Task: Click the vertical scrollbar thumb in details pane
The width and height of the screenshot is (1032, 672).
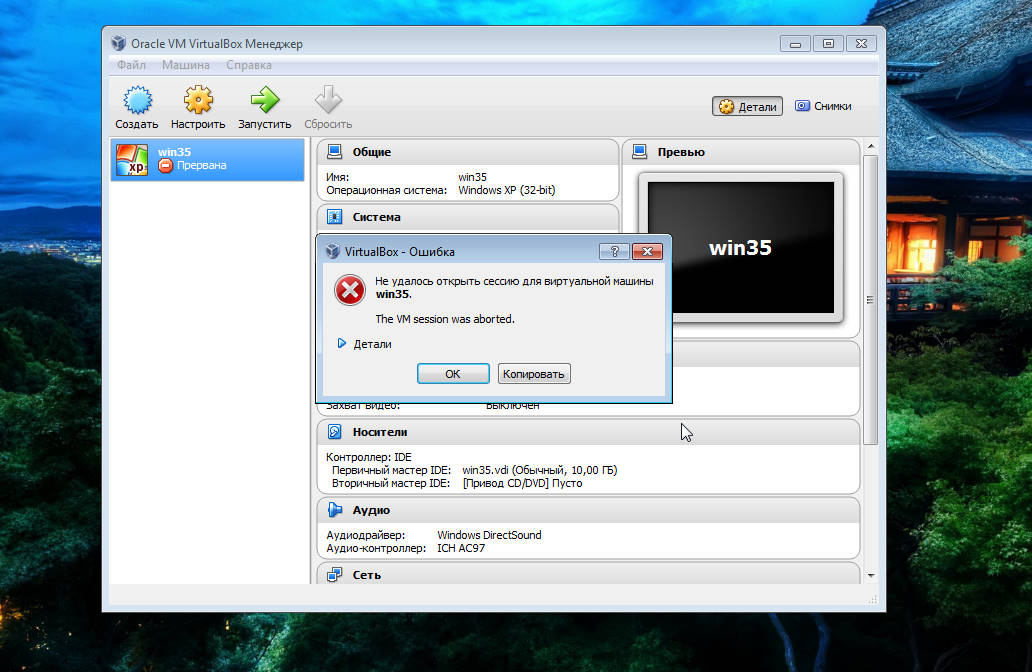Action: click(x=871, y=299)
